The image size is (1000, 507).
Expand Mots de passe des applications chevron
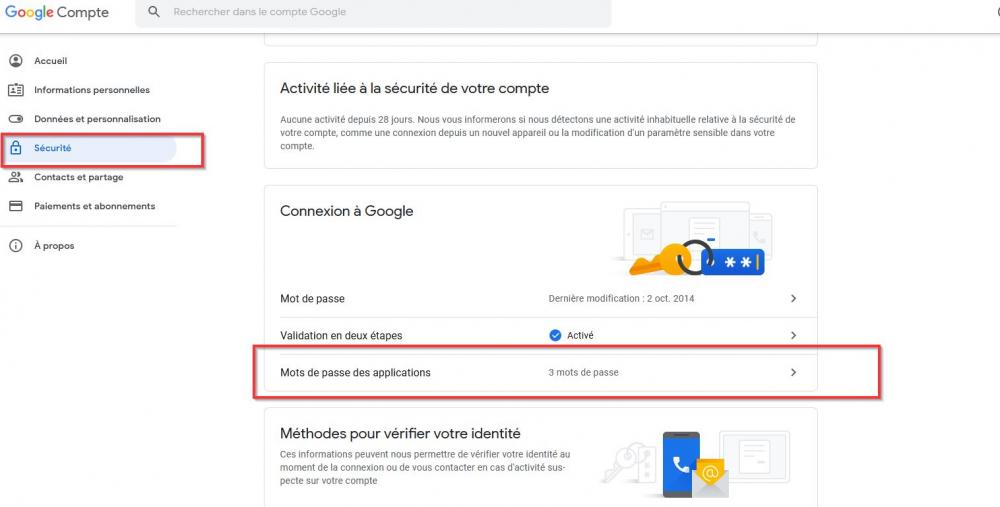coord(793,372)
